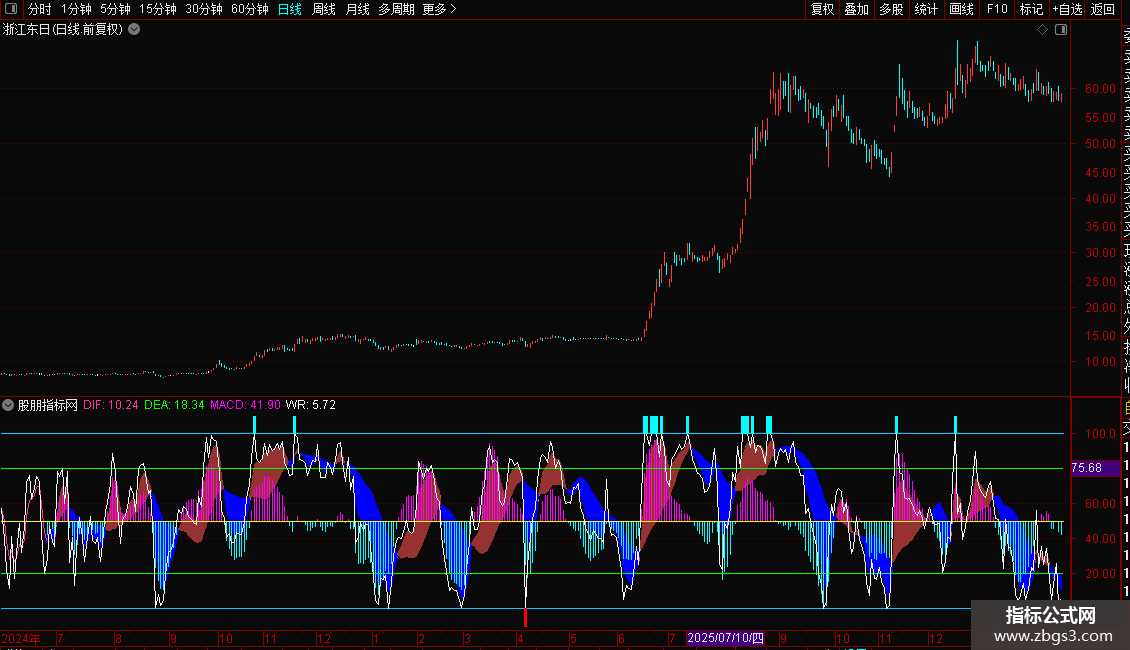Viewport: 1130px width, 650px height.
Task: Open the 统计 statistics tool
Action: pyautogui.click(x=926, y=9)
